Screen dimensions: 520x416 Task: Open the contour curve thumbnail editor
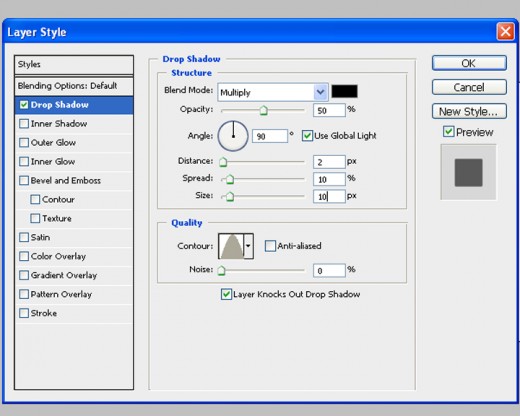[231, 246]
